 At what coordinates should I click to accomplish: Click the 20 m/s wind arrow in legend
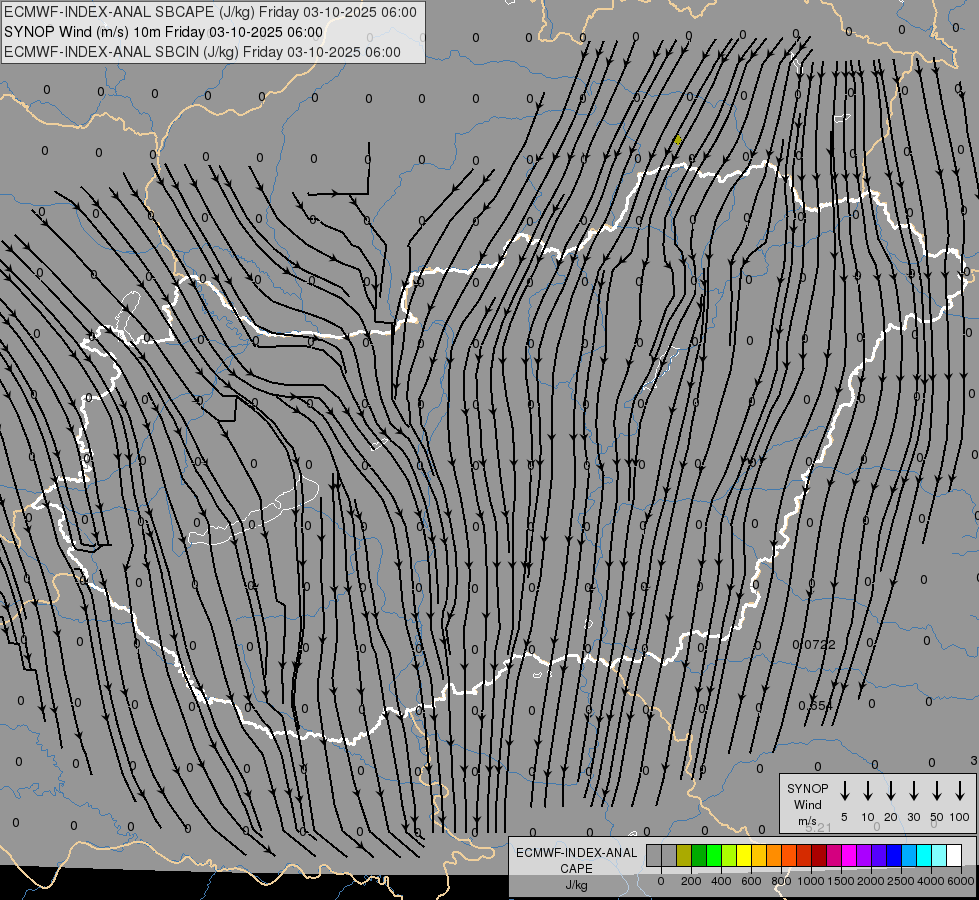click(891, 791)
